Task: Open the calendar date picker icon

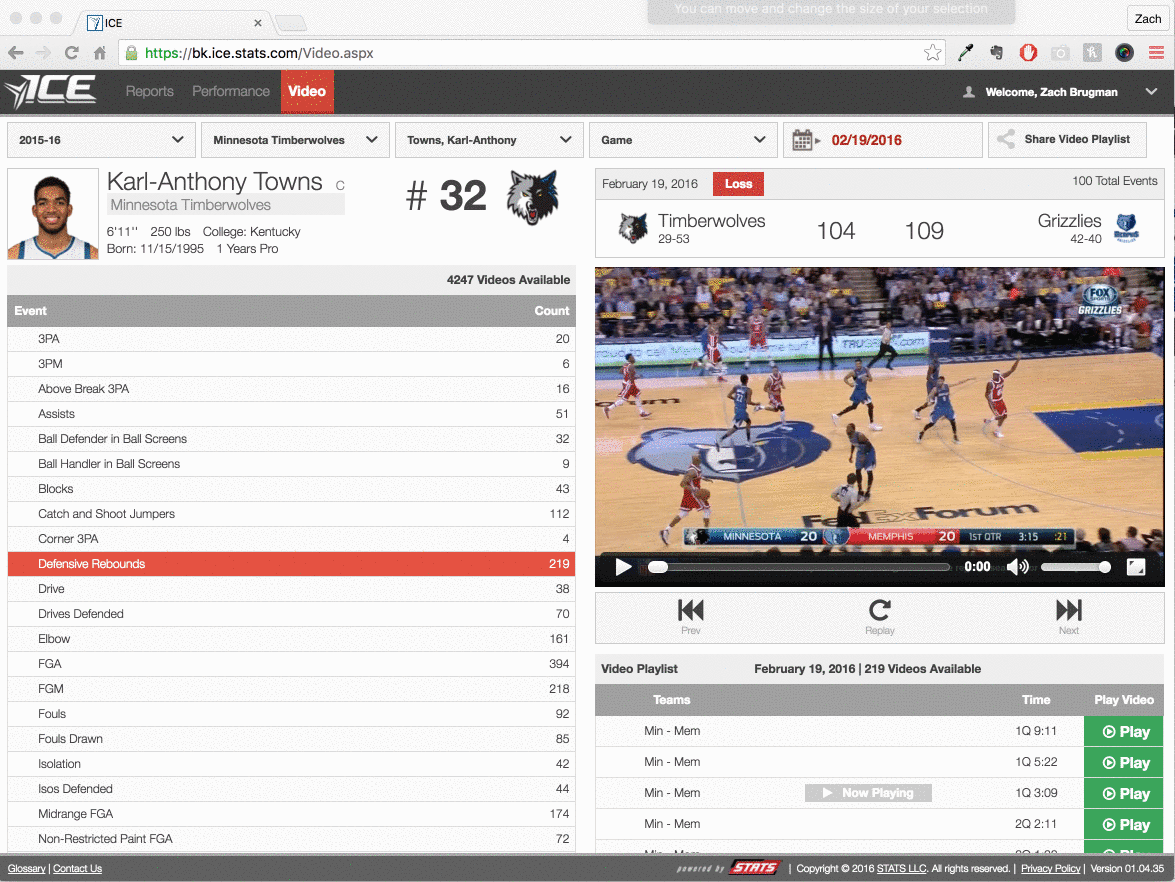Action: pyautogui.click(x=802, y=140)
